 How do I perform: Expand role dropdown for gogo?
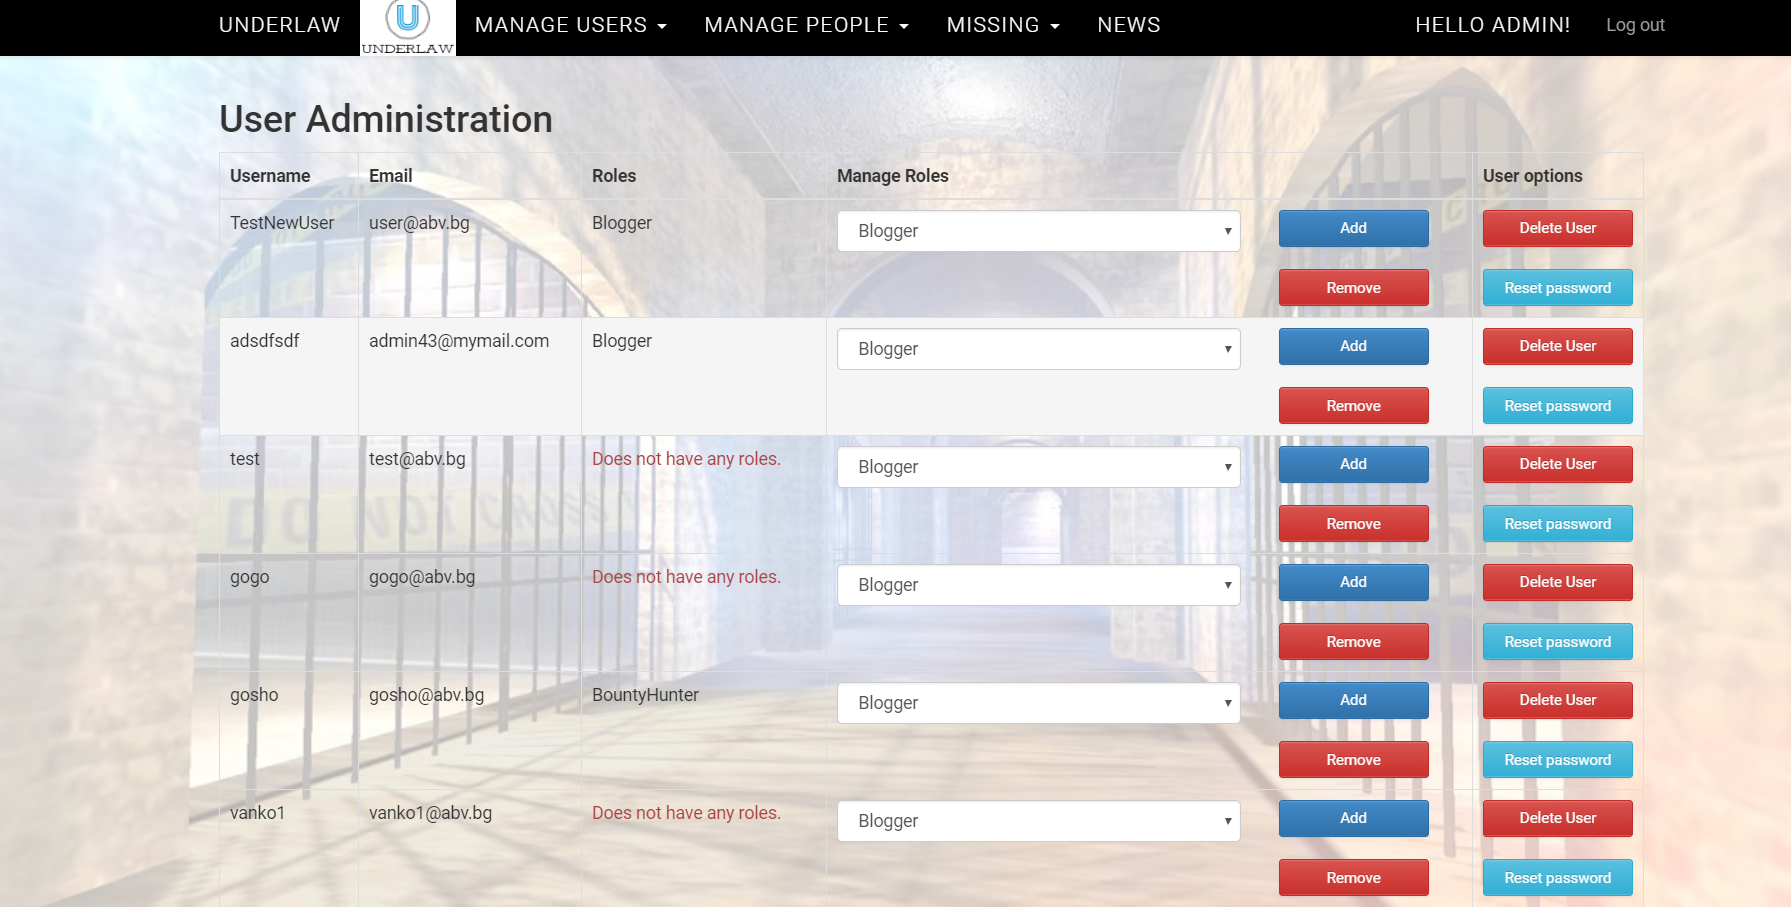(1039, 585)
